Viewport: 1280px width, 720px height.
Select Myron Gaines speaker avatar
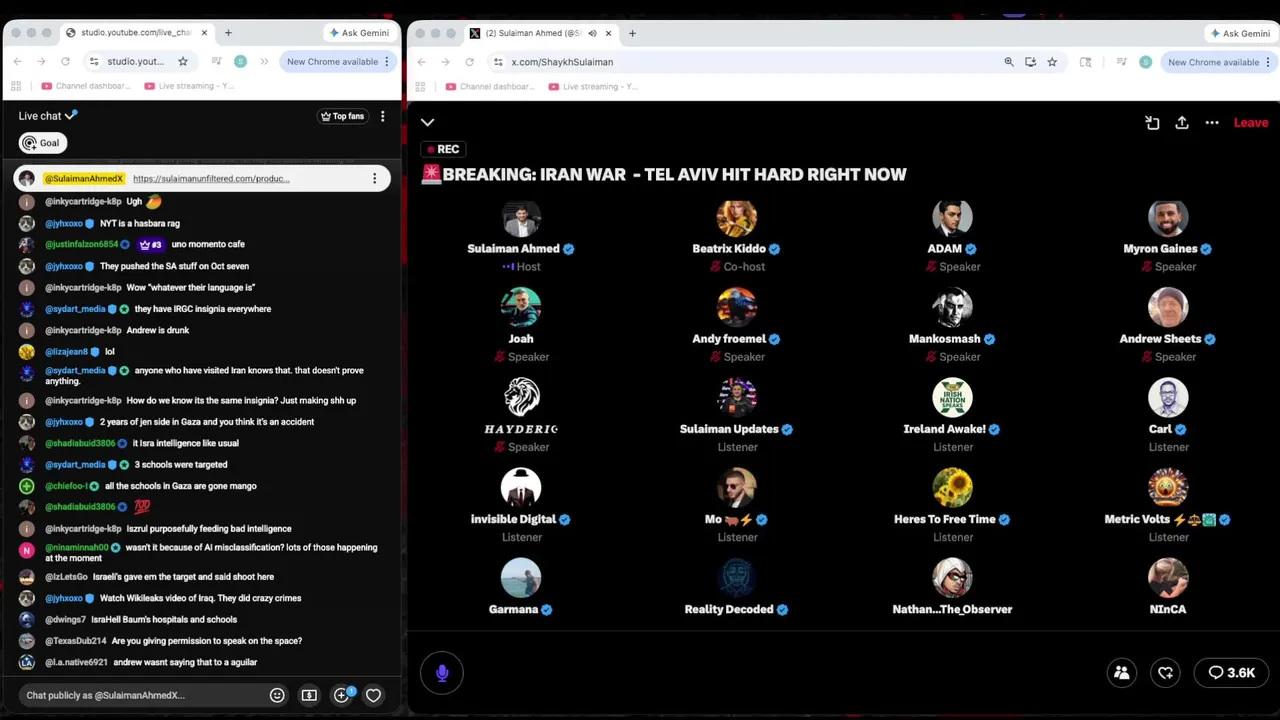coord(1168,218)
